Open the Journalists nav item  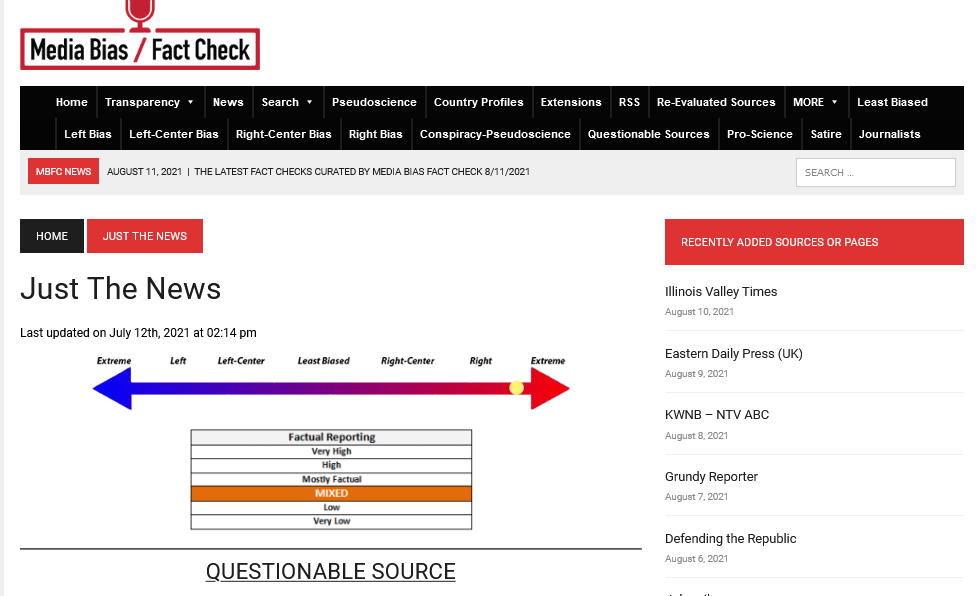pos(889,134)
